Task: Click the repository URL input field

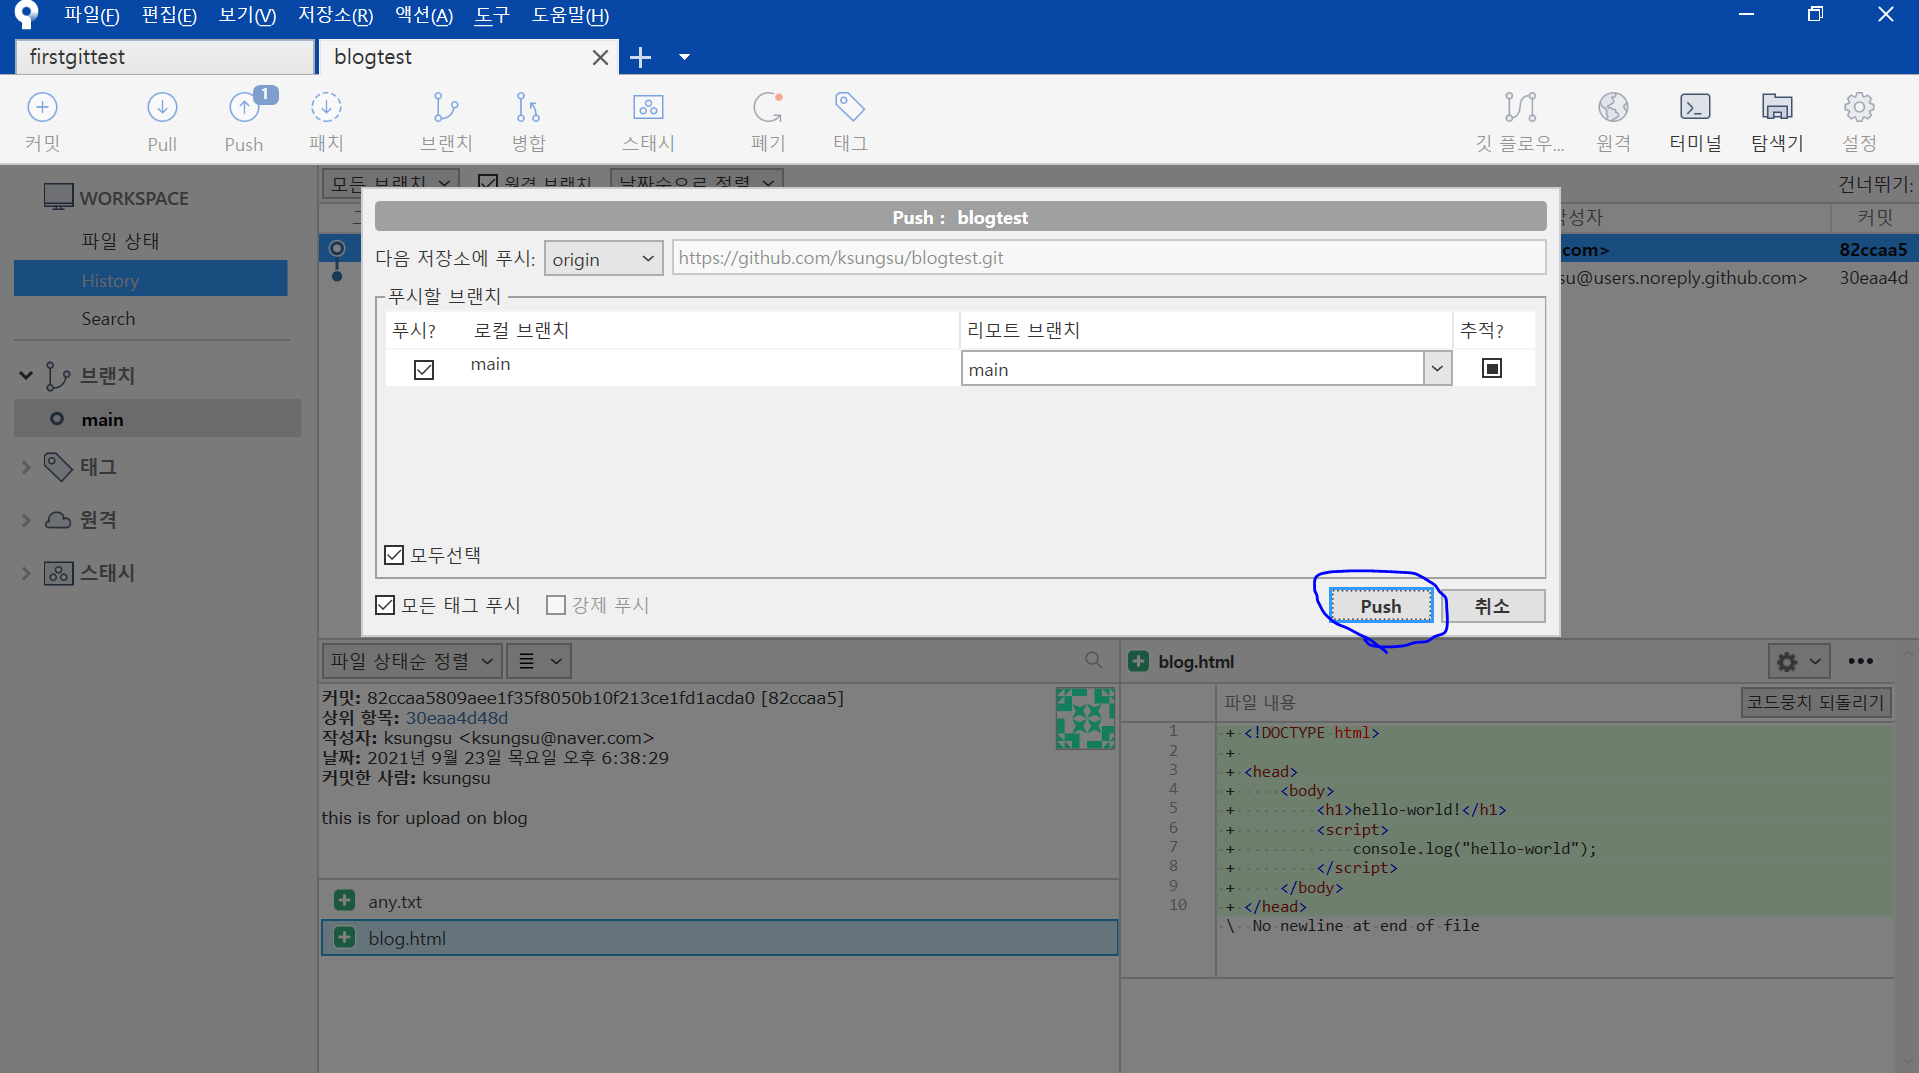Action: click(1108, 258)
